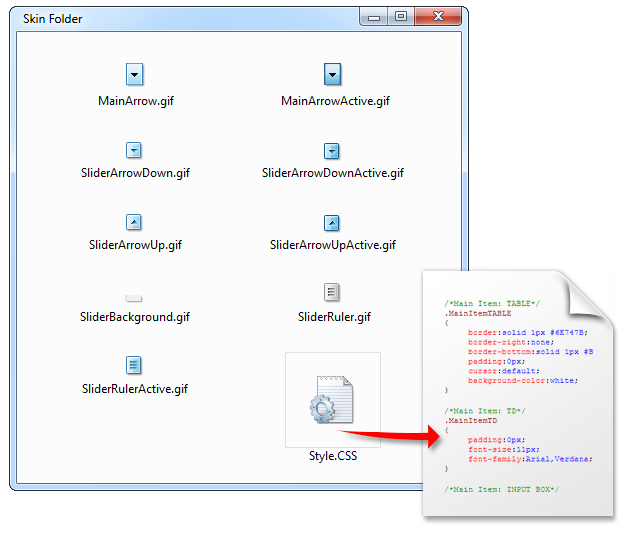The width and height of the screenshot is (640, 540).
Task: Click the SliderBackground.gif file name
Action: pyautogui.click(x=135, y=317)
